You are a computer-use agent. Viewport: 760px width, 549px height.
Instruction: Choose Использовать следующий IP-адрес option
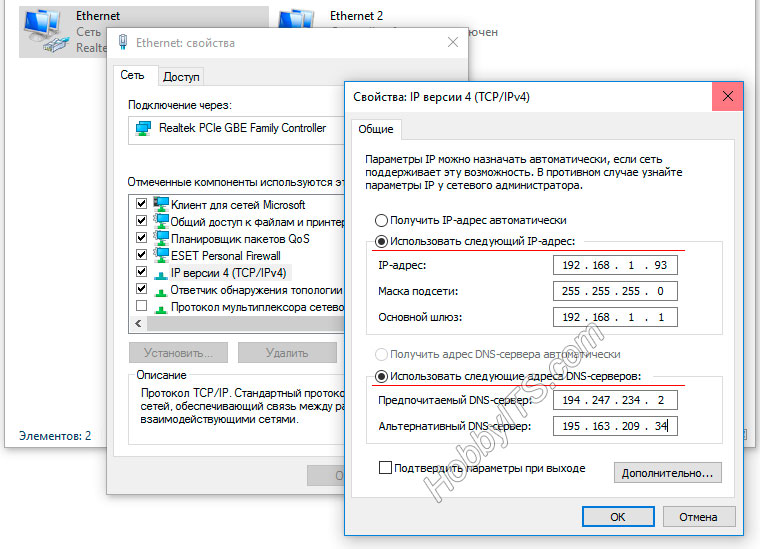pyautogui.click(x=381, y=241)
